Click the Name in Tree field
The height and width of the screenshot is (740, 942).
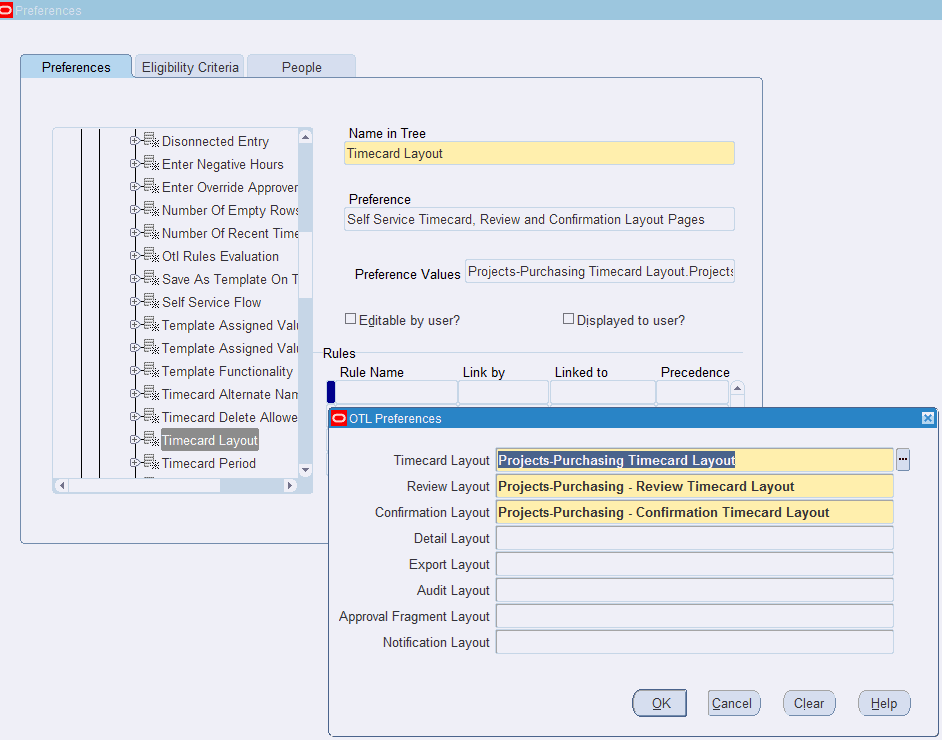pyautogui.click(x=539, y=153)
